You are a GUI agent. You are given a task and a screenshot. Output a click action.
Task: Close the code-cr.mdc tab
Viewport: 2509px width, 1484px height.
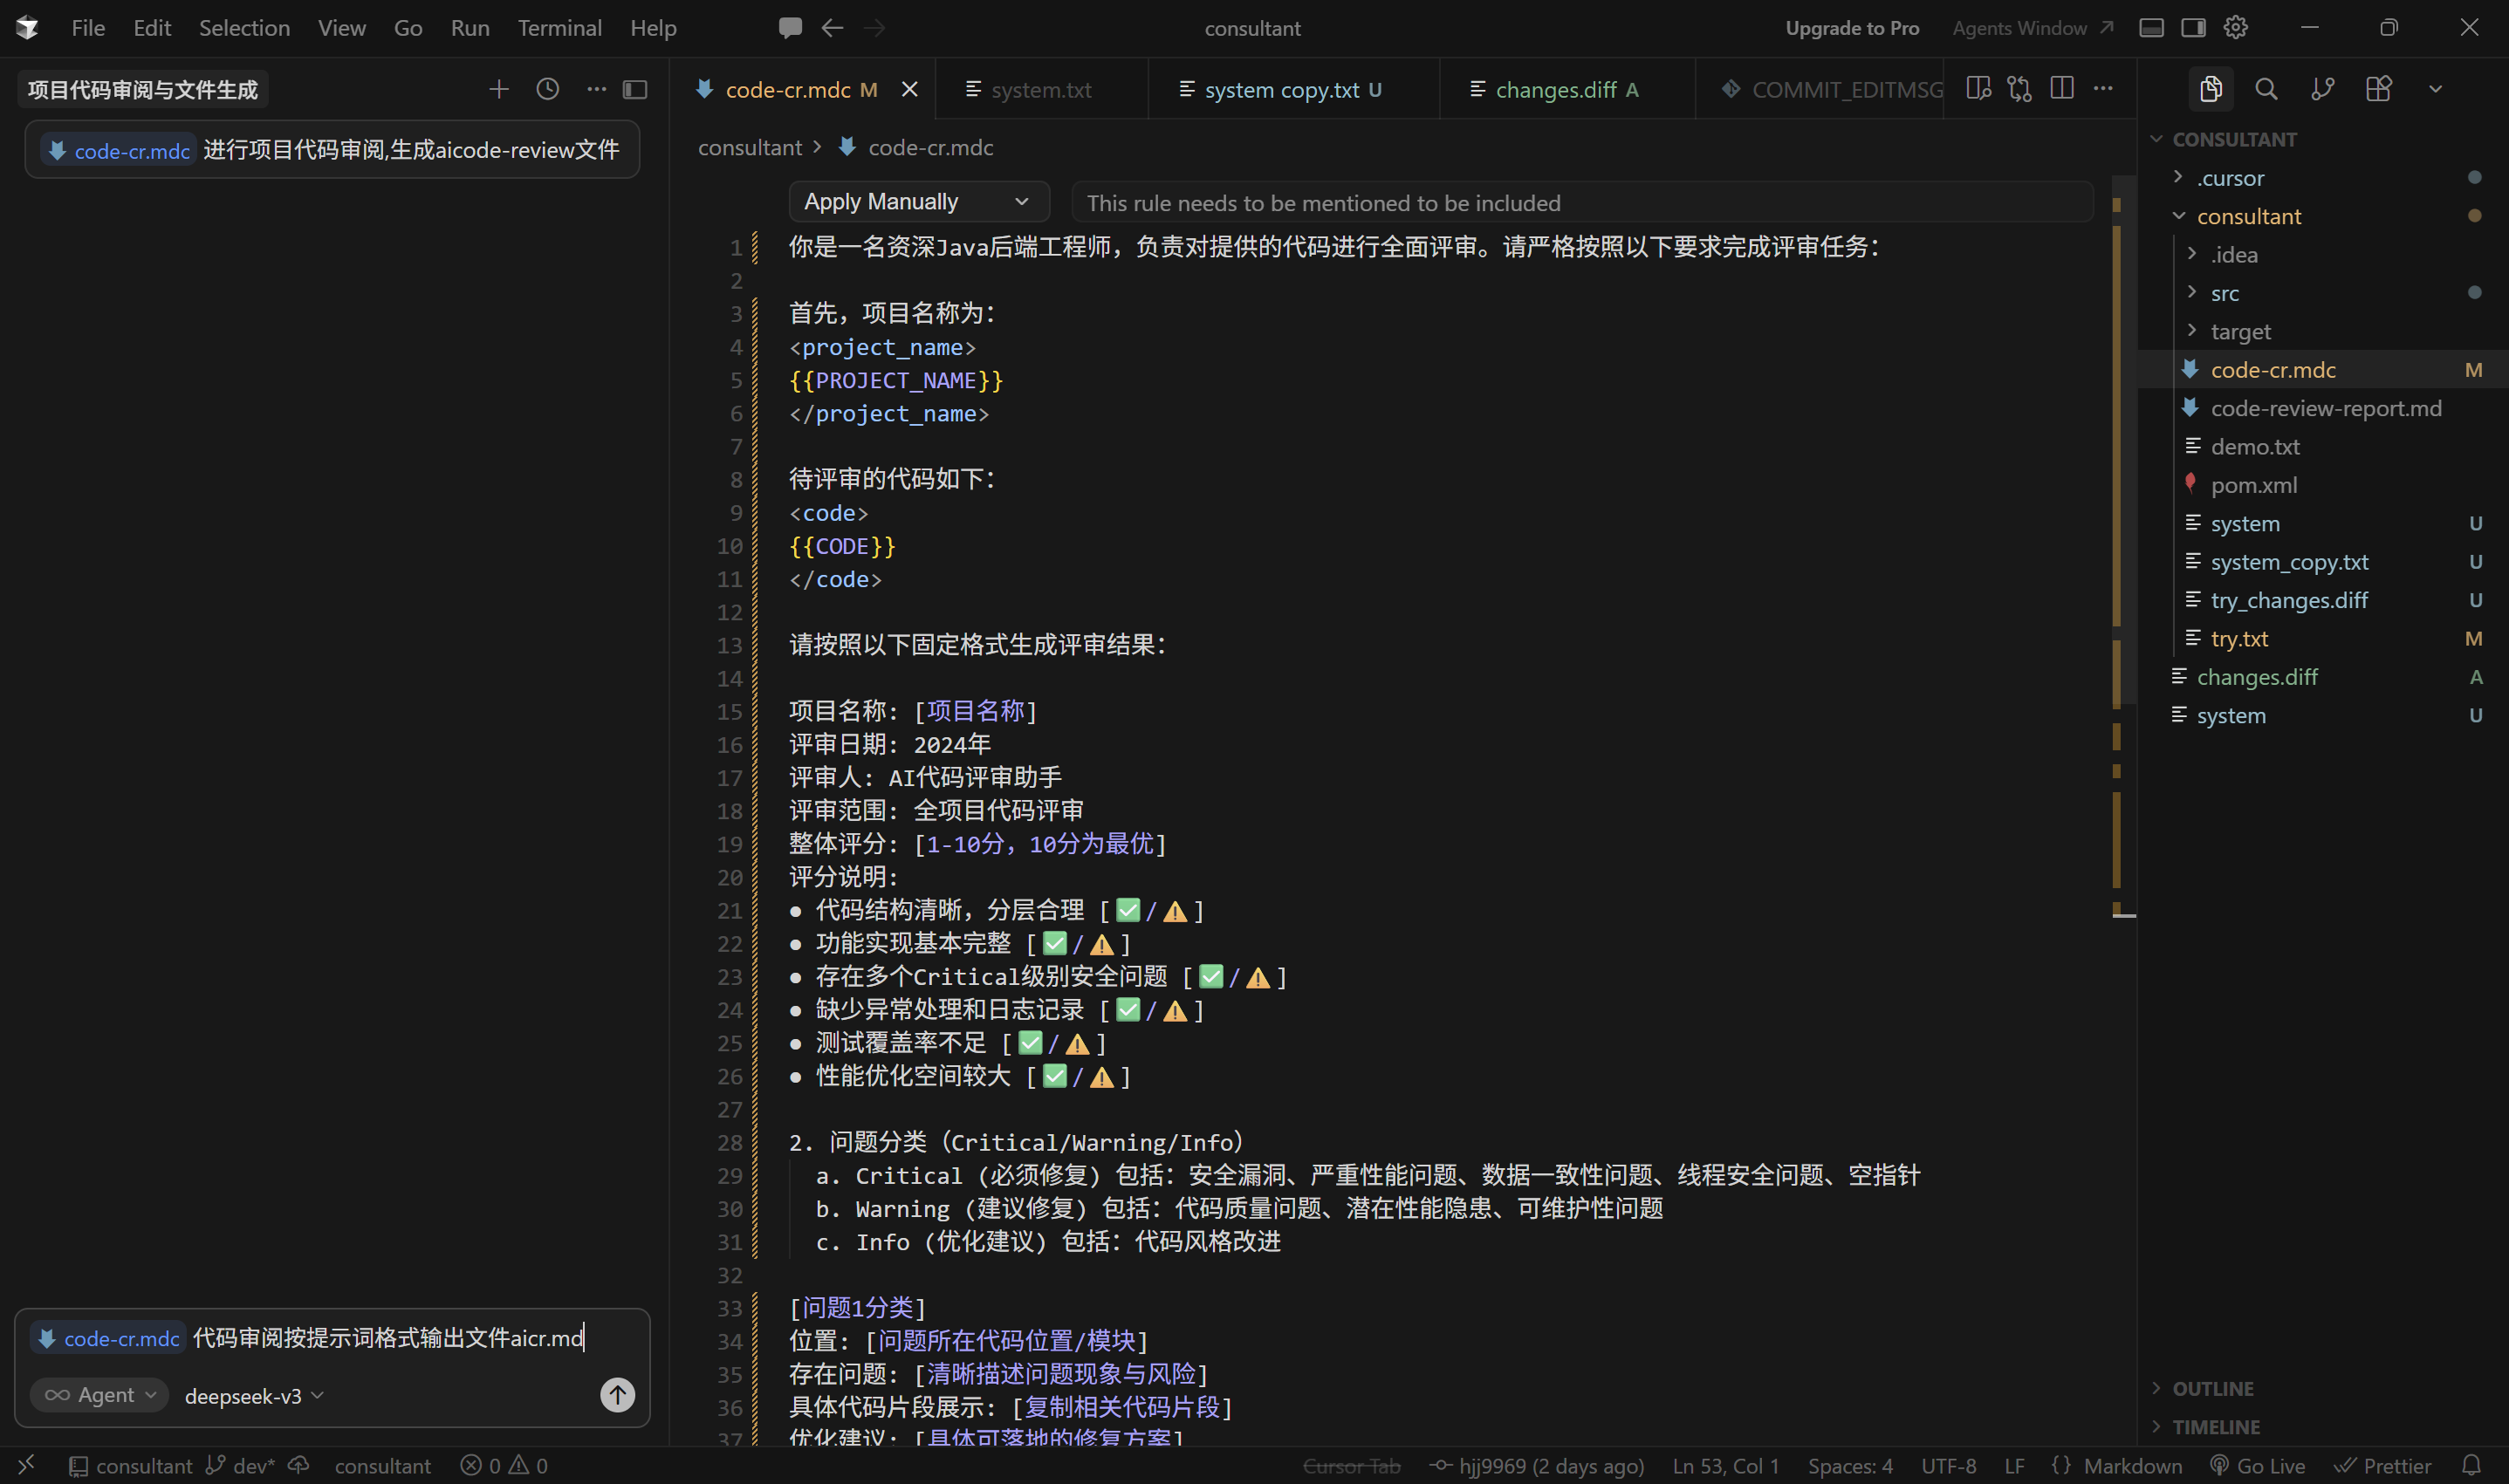909,89
